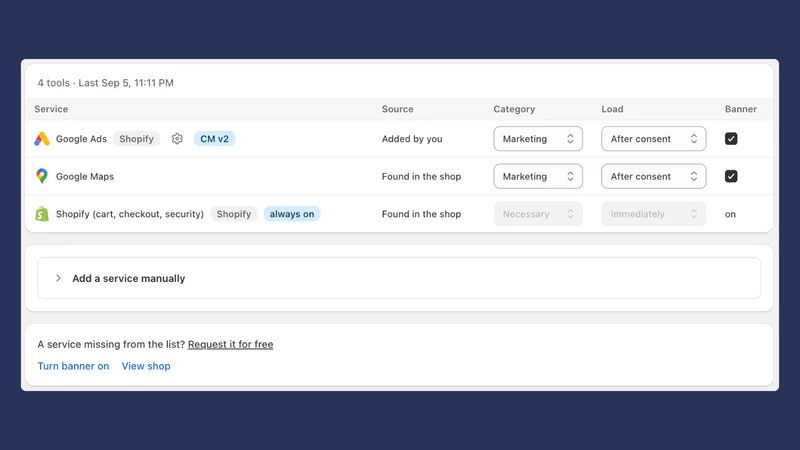Image resolution: width=800 pixels, height=450 pixels.
Task: Click the on banner status text
Action: [731, 214]
